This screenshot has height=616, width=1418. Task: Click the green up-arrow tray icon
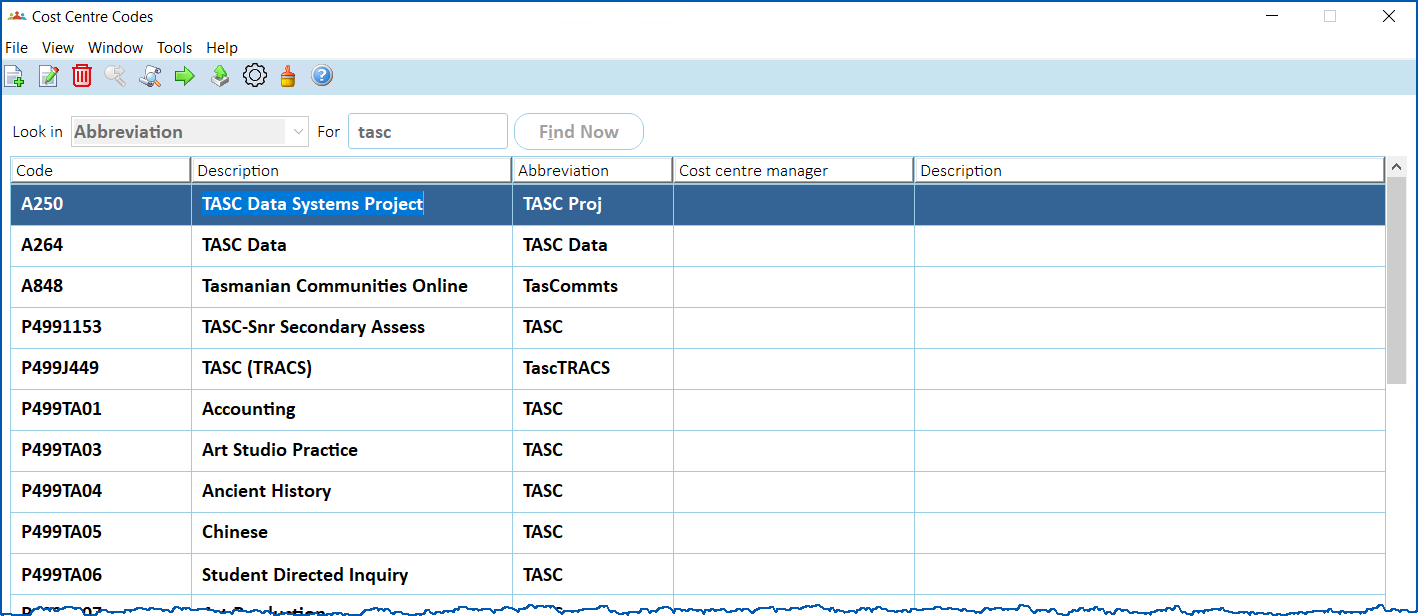click(x=220, y=76)
